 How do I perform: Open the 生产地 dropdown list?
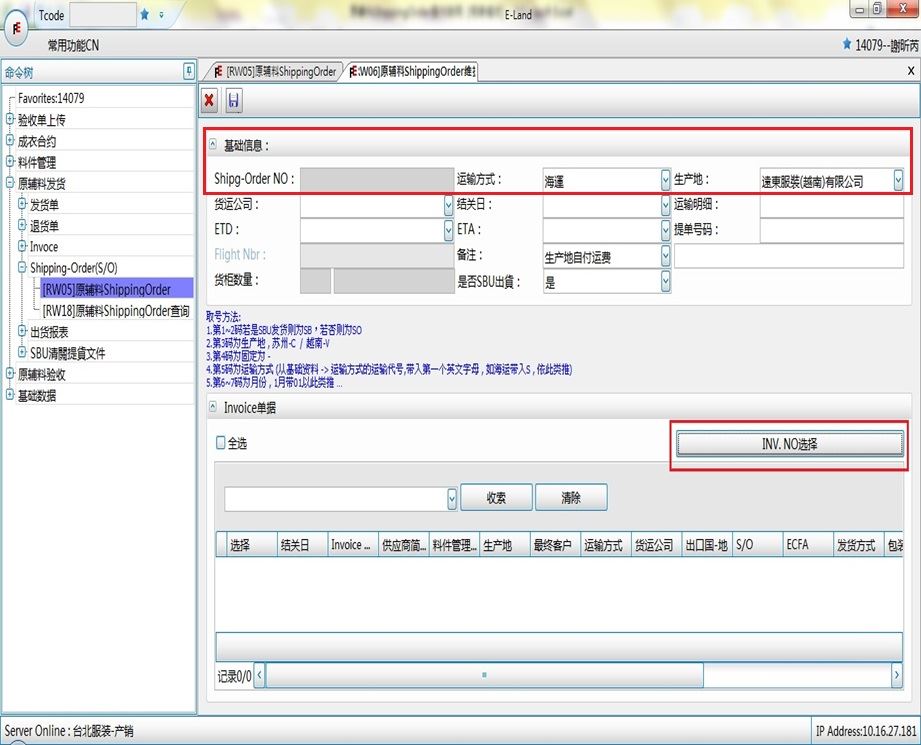[898, 180]
